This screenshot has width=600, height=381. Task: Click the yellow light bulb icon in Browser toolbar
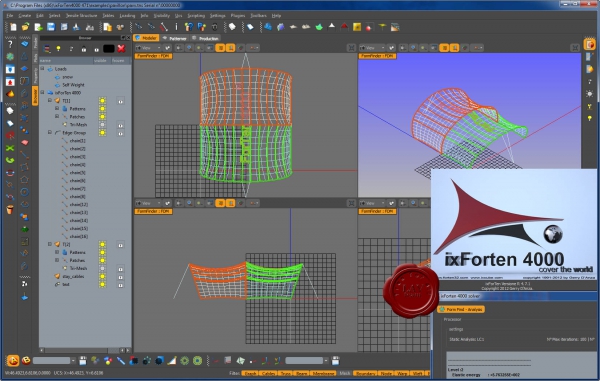[x=59, y=49]
